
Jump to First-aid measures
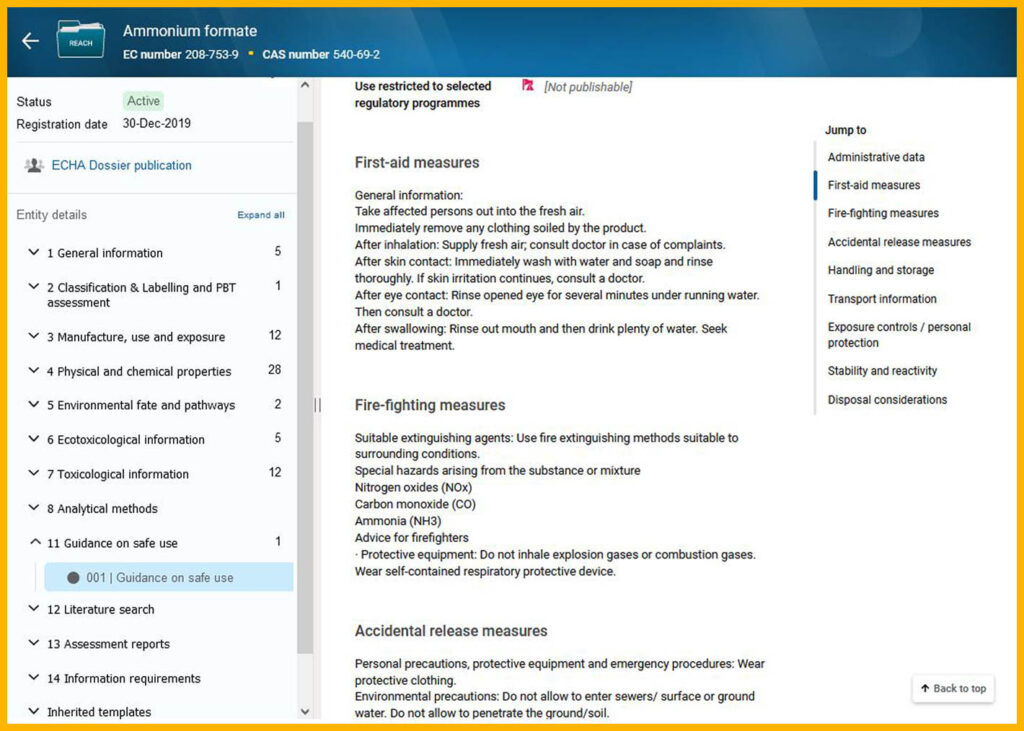click(x=873, y=185)
